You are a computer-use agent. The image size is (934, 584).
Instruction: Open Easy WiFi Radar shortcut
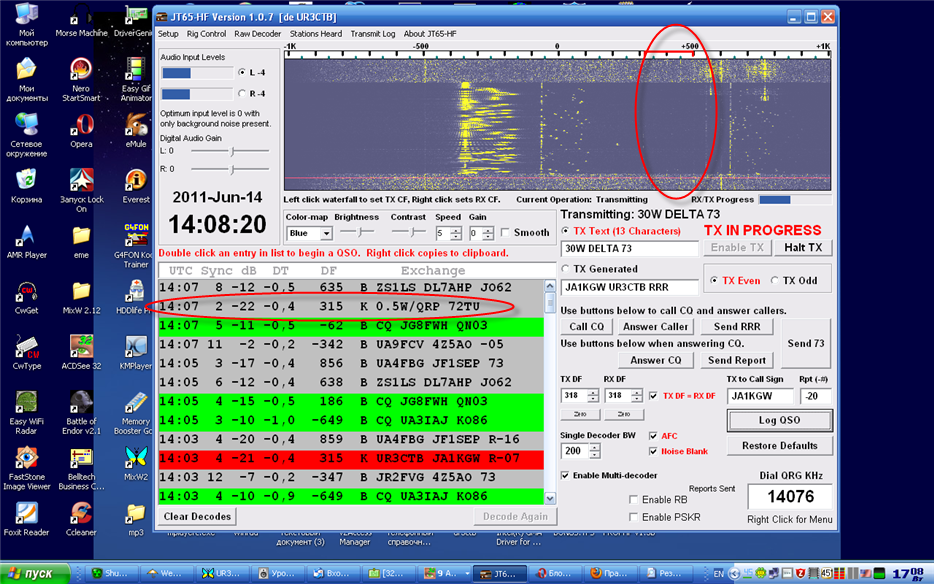click(26, 411)
